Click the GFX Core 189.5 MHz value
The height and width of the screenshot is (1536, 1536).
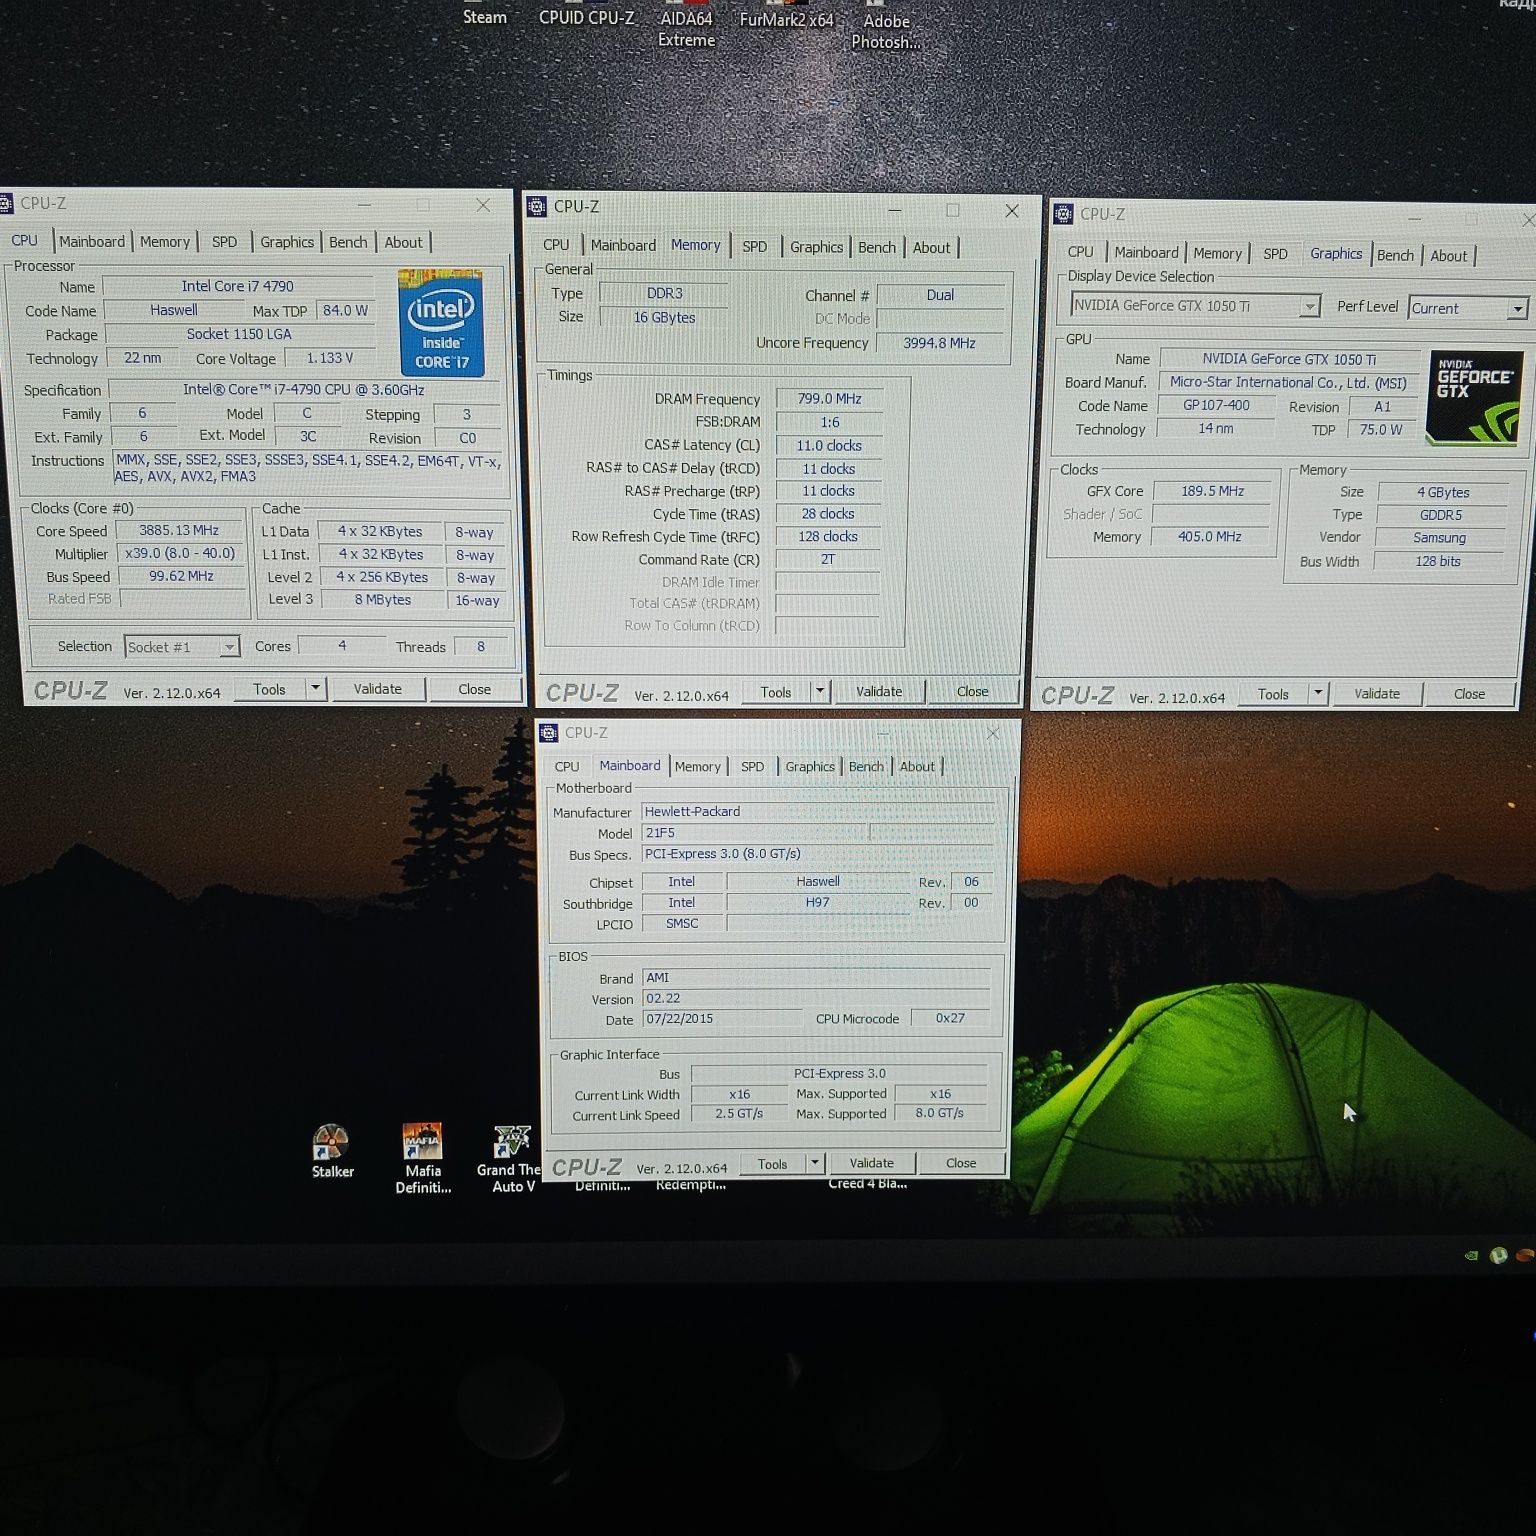[x=1212, y=491]
